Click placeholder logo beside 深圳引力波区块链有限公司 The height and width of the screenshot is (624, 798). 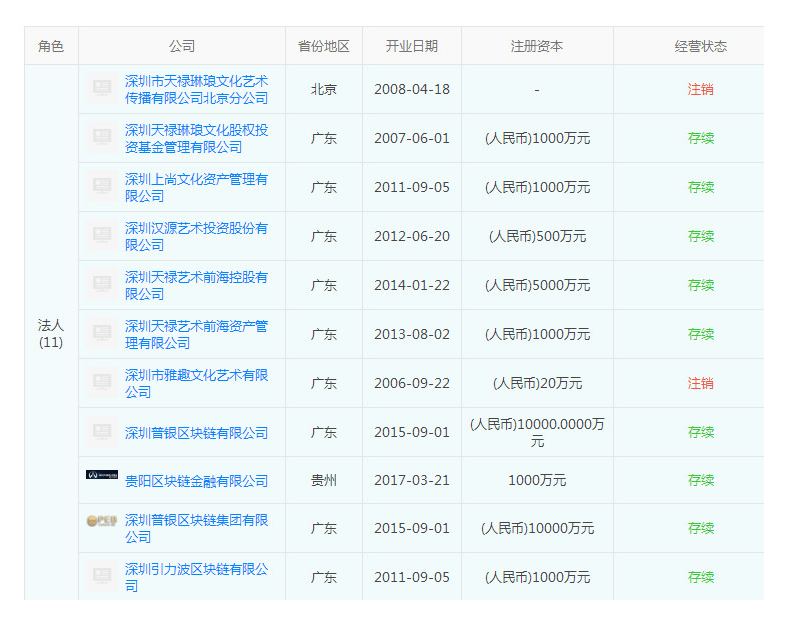(101, 577)
